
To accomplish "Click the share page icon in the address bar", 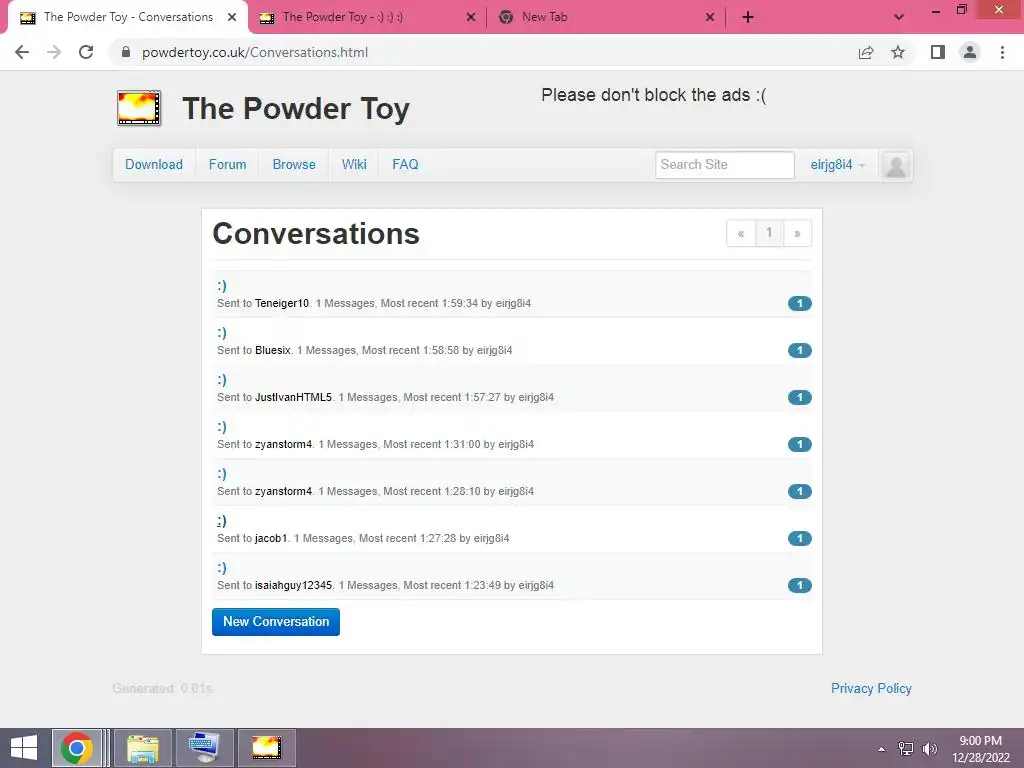I will click(866, 52).
